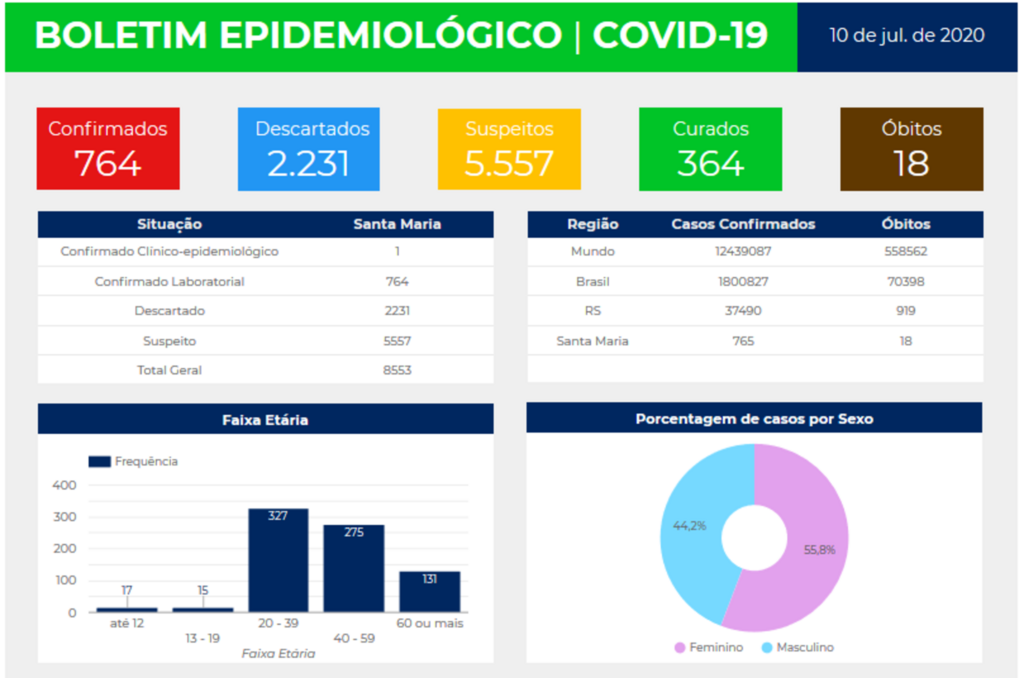1024x678 pixels.
Task: Select the green Curados 364 card
Action: (710, 149)
